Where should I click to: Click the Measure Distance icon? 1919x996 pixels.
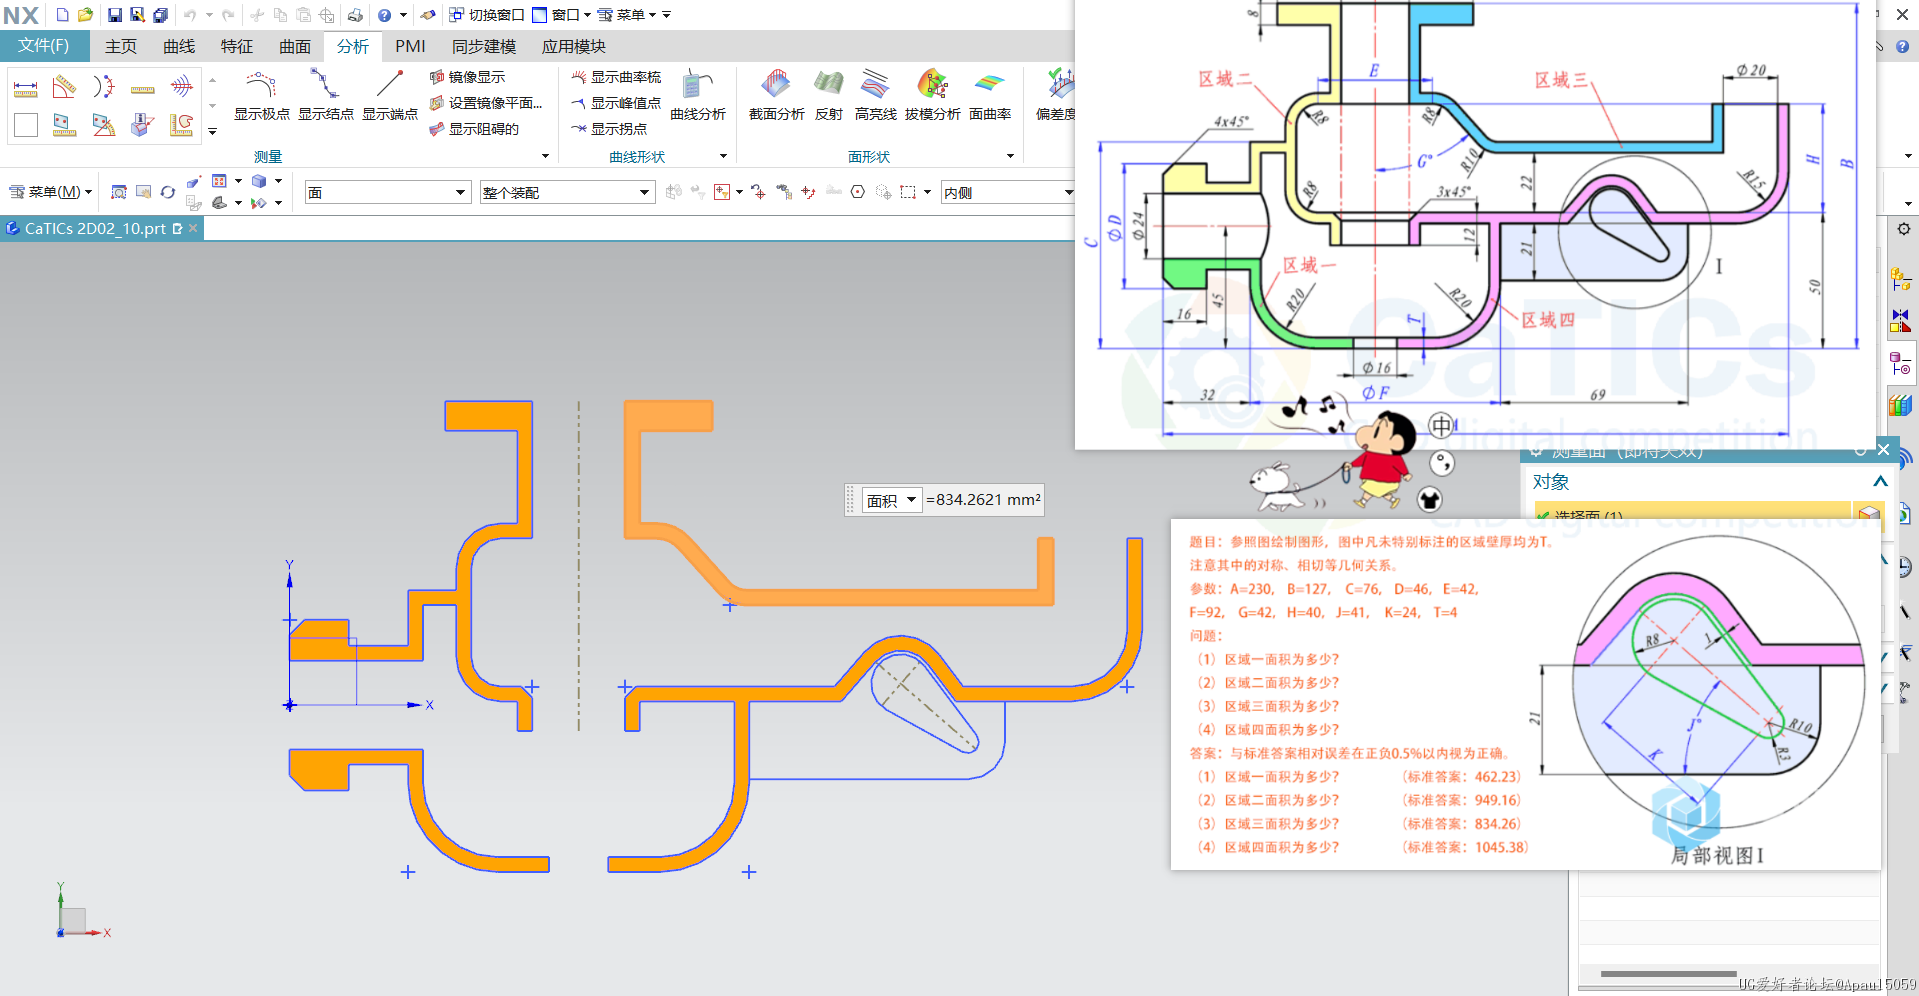coord(26,88)
